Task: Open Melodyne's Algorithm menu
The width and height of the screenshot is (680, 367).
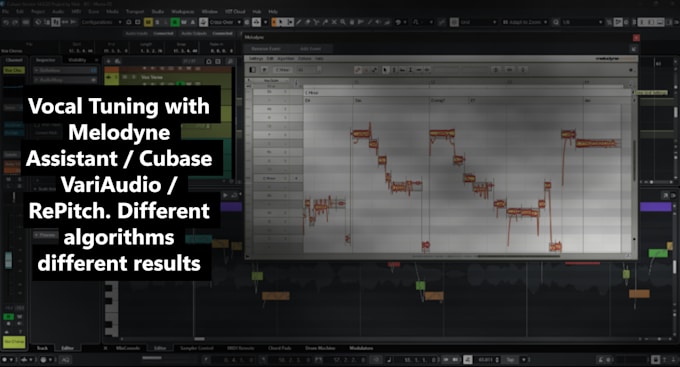Action: click(x=286, y=59)
